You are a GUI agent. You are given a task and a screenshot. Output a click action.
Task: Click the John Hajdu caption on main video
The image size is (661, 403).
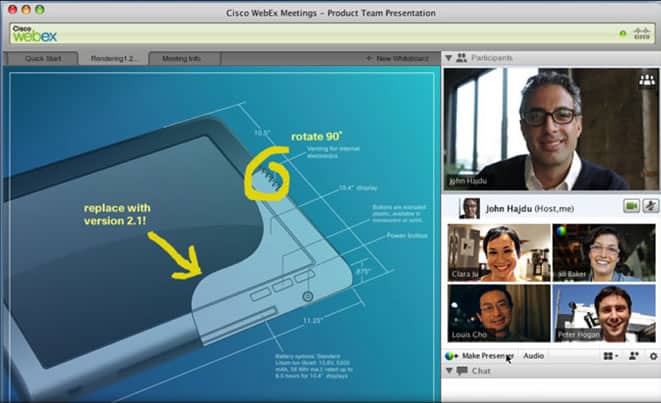coord(468,181)
